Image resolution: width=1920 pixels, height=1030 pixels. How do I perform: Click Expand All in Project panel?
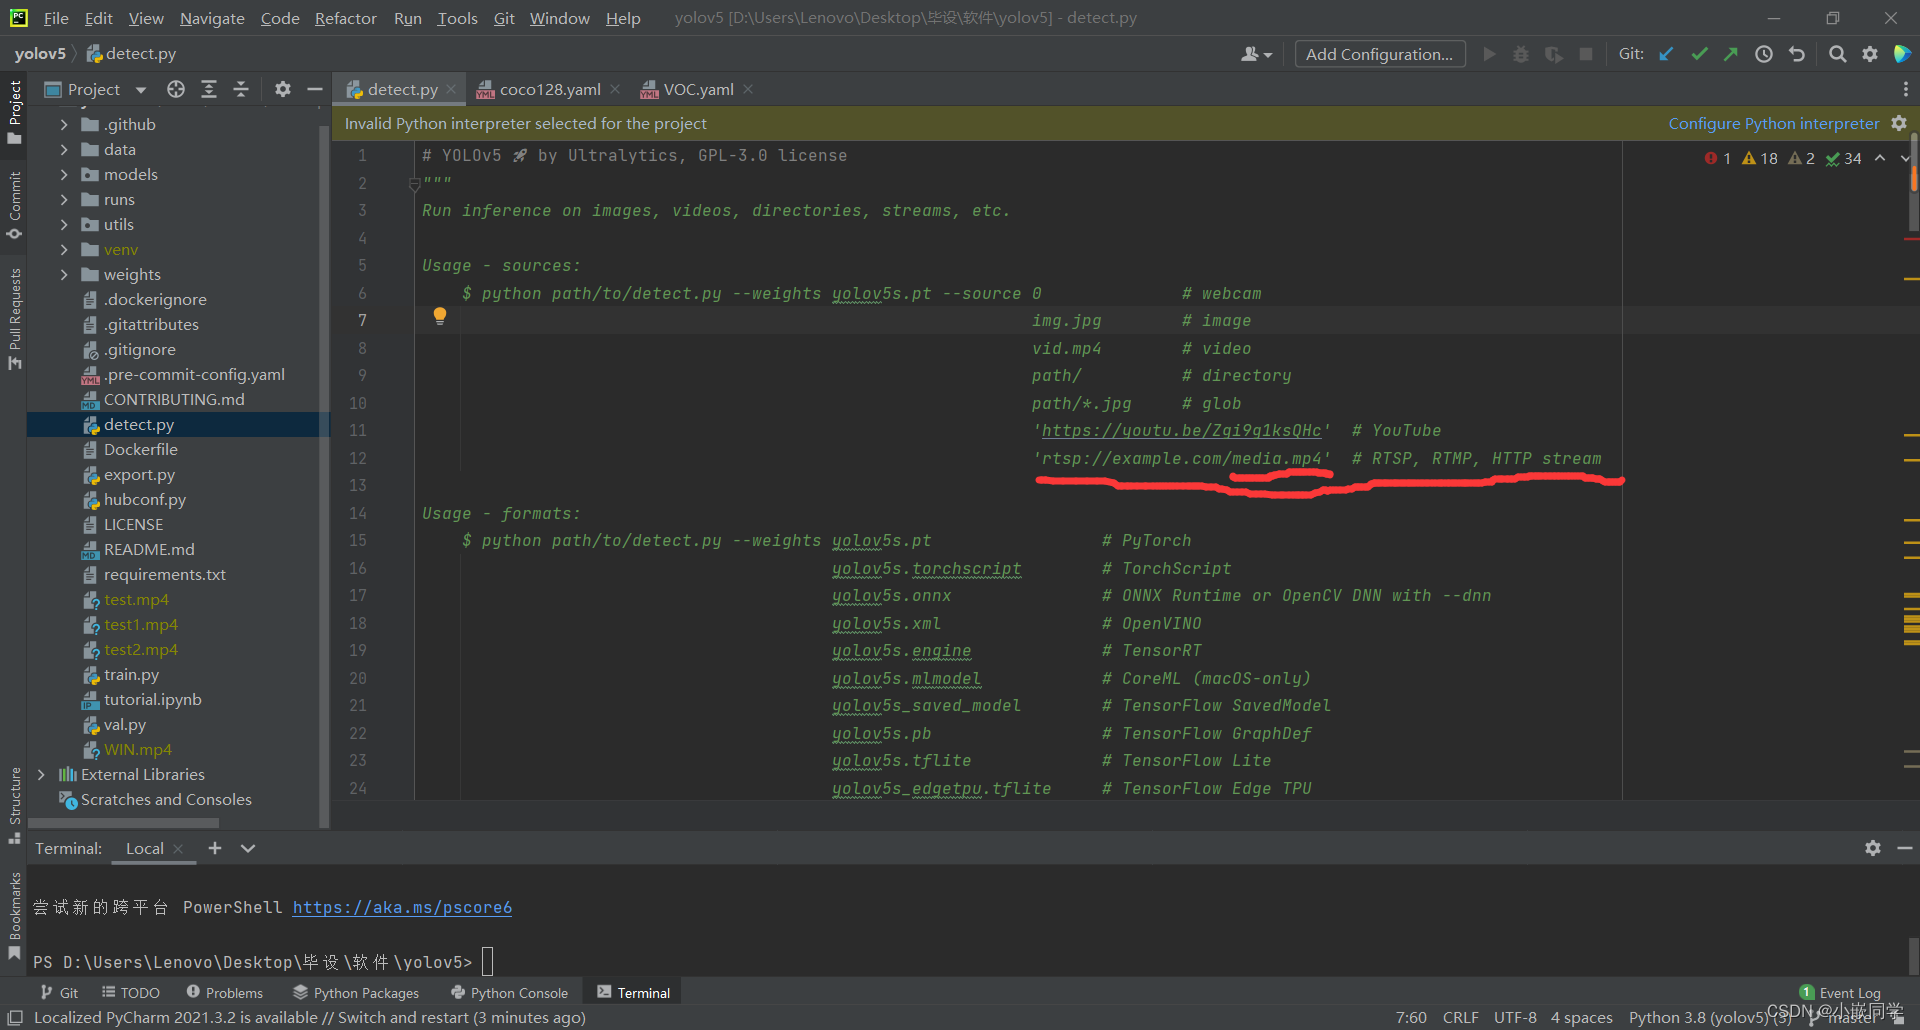[209, 89]
